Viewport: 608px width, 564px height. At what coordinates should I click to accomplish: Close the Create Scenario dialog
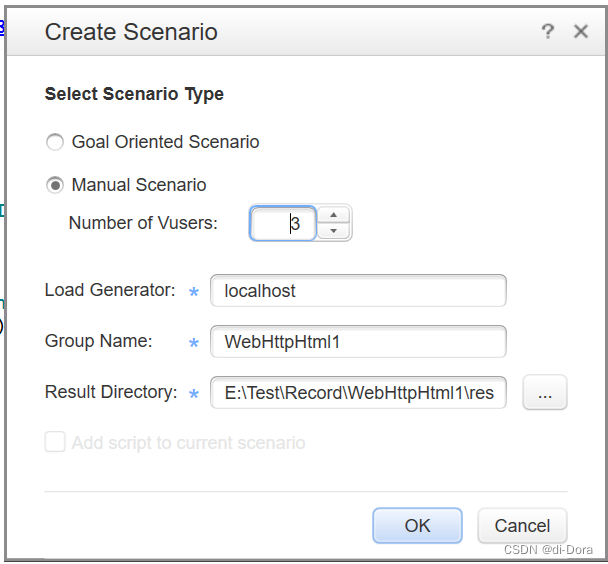581,32
